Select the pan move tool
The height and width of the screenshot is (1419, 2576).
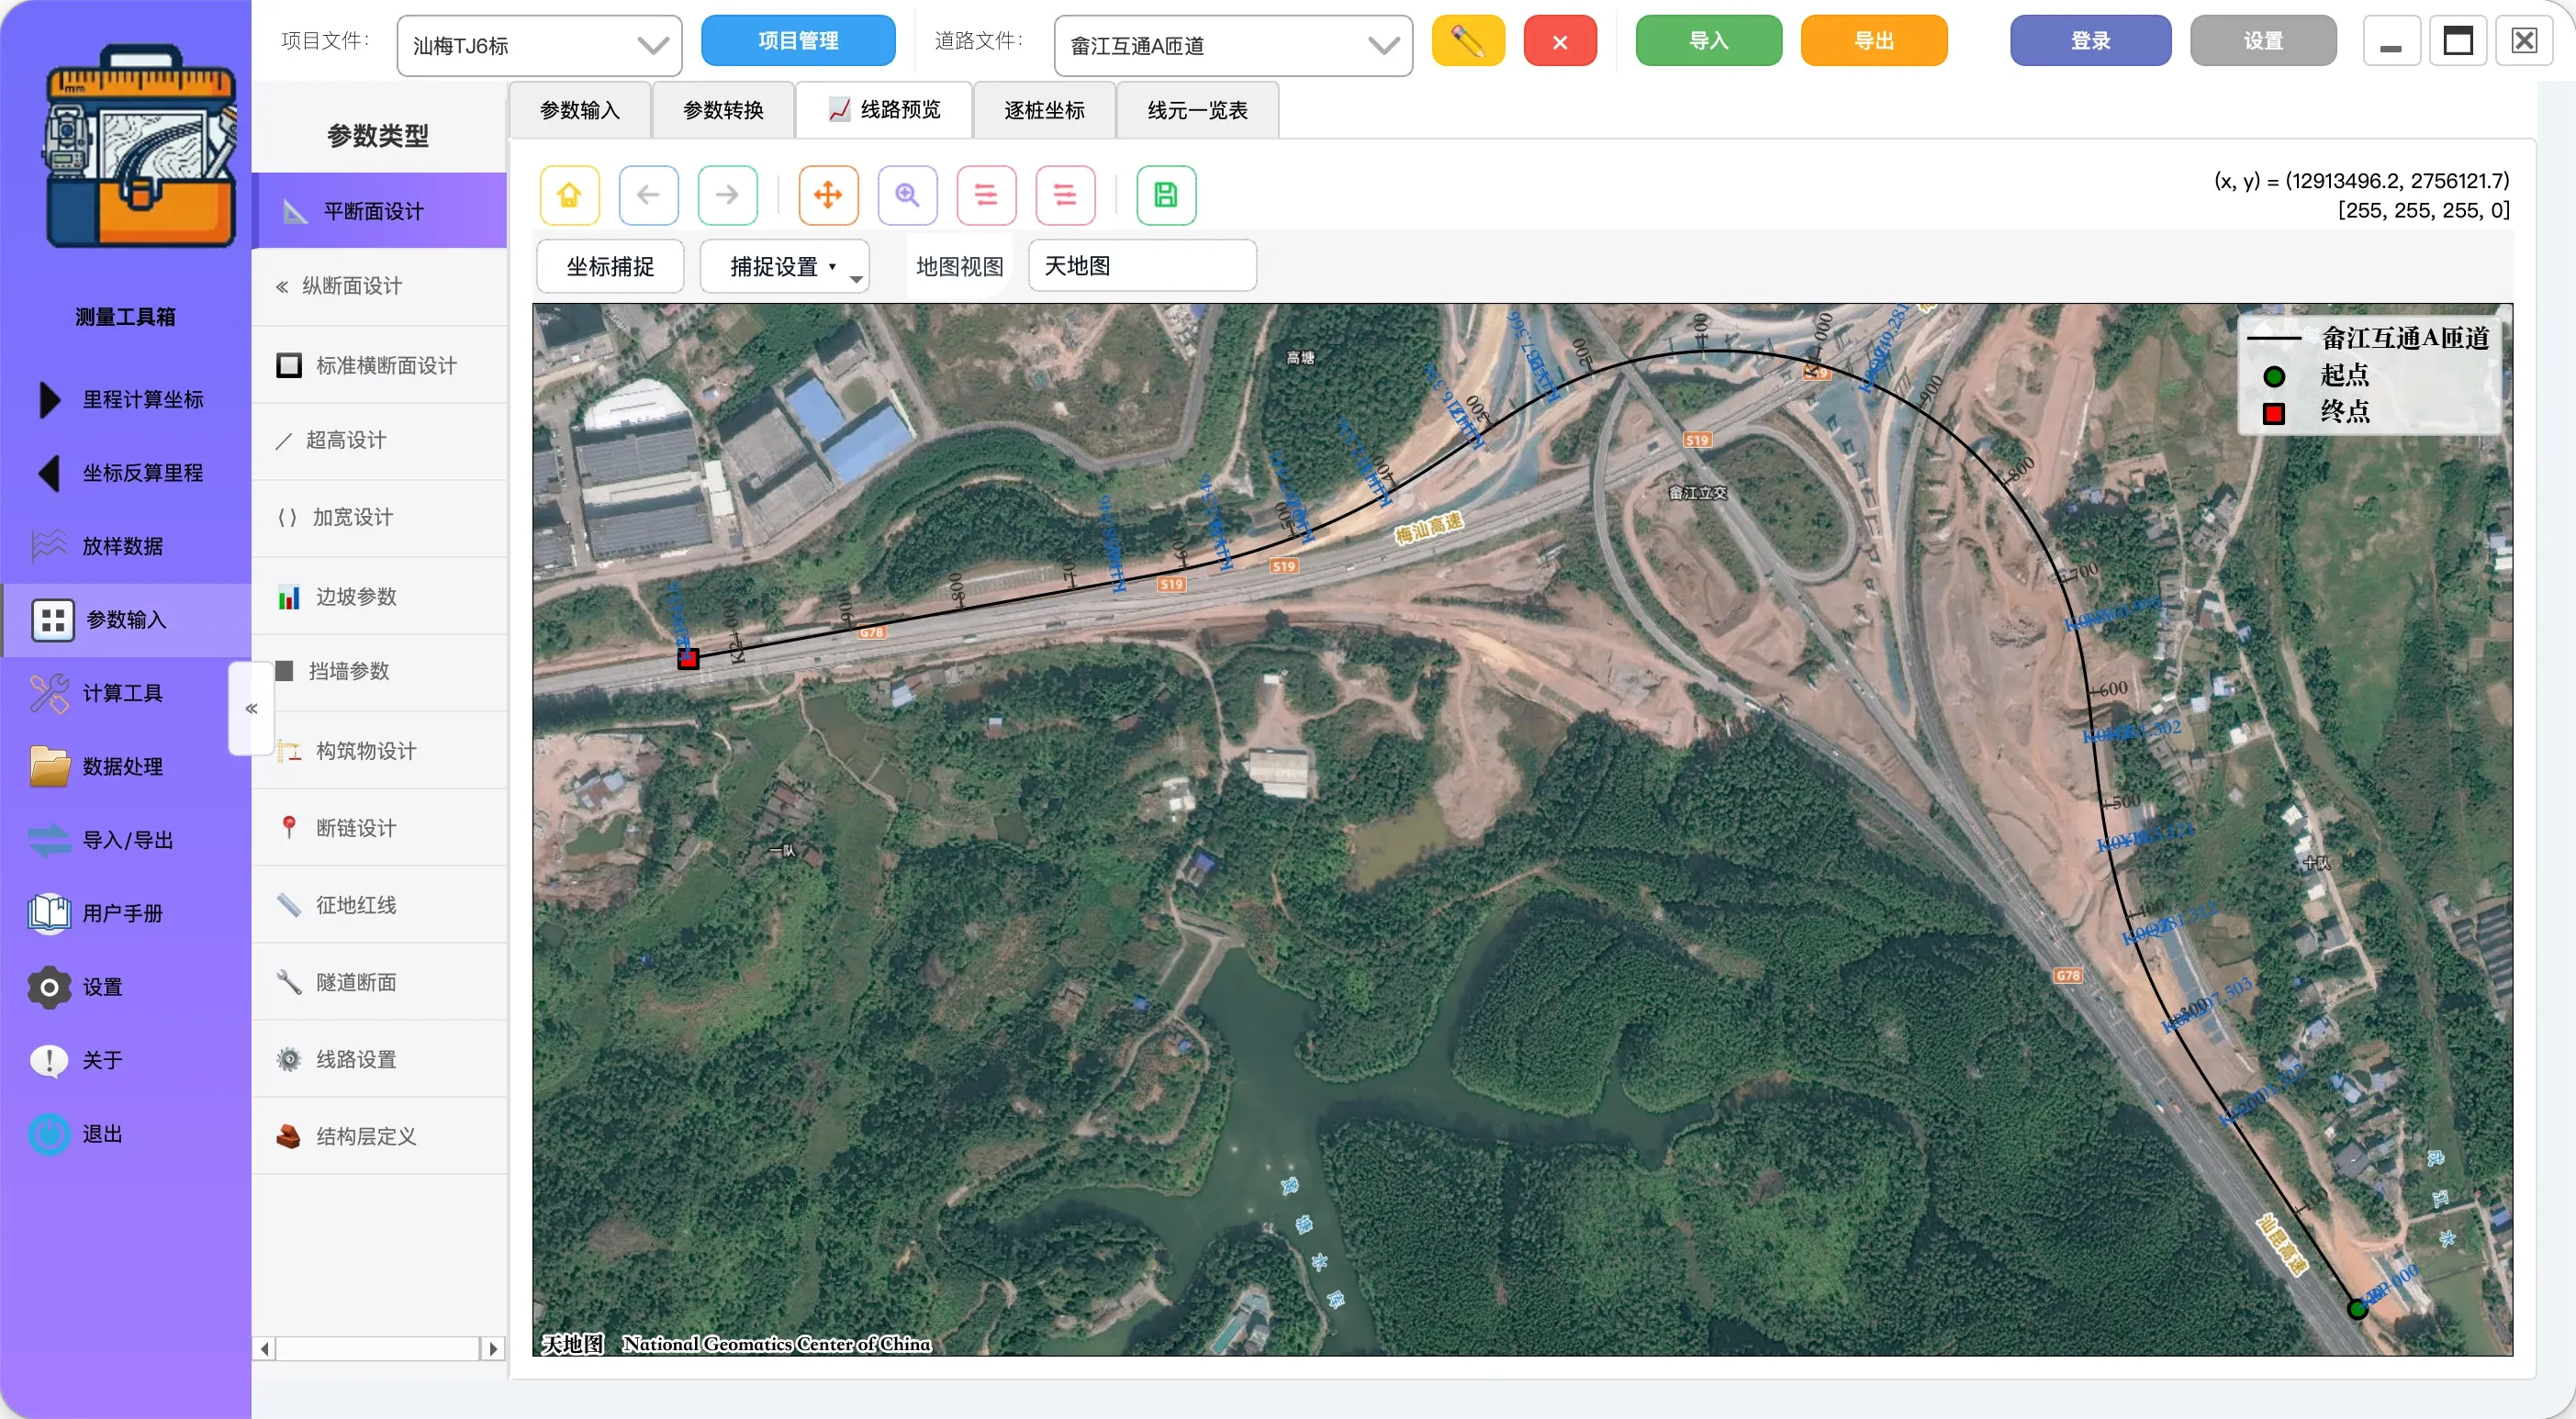[x=828, y=195]
